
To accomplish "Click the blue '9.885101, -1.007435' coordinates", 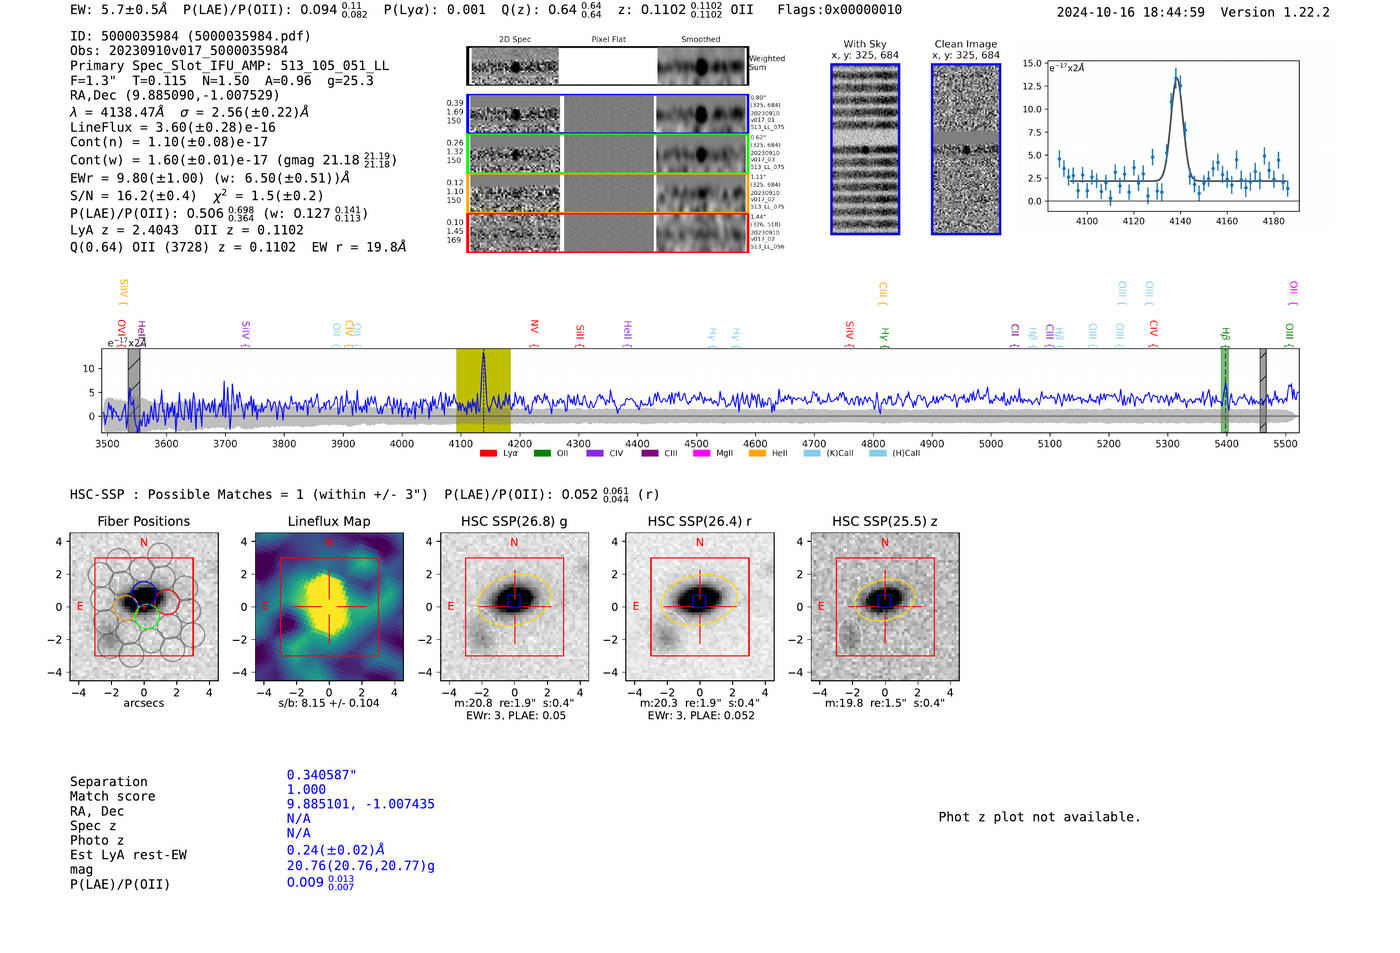I will pos(361,804).
